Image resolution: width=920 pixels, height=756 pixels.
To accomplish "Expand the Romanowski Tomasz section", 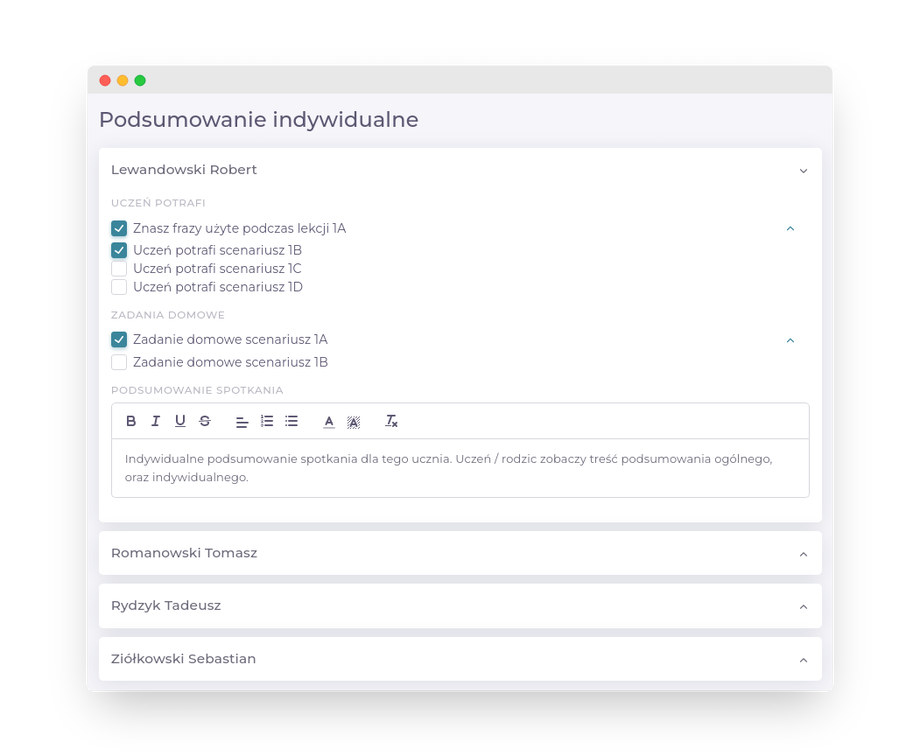I will [x=803, y=554].
